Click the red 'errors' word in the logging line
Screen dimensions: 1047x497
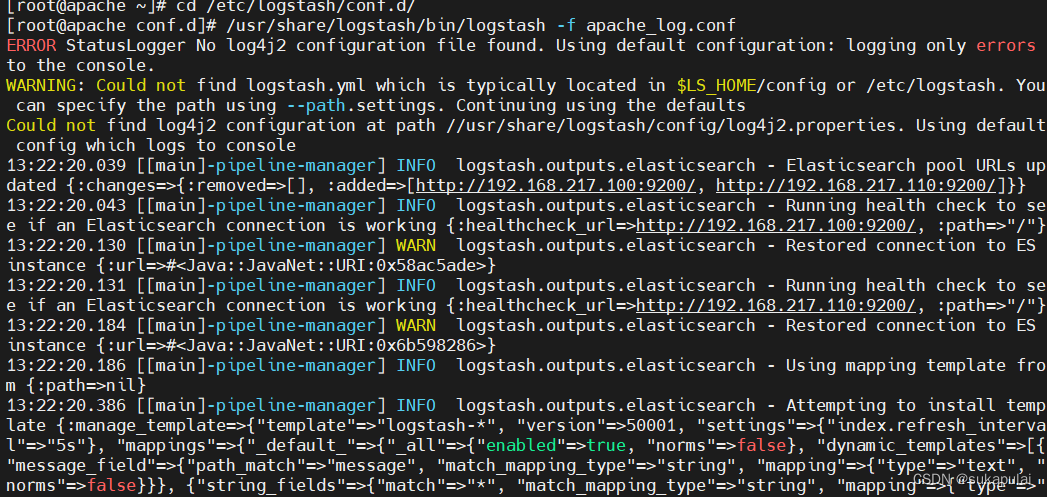[x=1006, y=46]
